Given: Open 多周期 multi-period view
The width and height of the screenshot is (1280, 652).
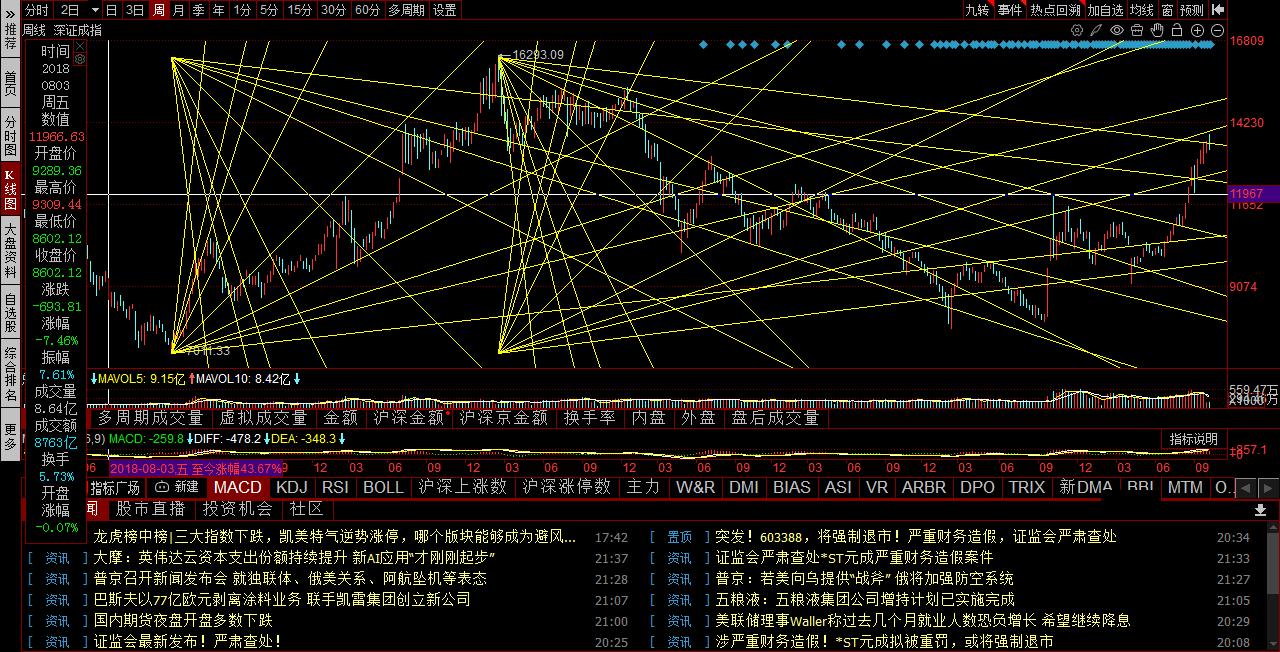Looking at the screenshot, I should 406,10.
